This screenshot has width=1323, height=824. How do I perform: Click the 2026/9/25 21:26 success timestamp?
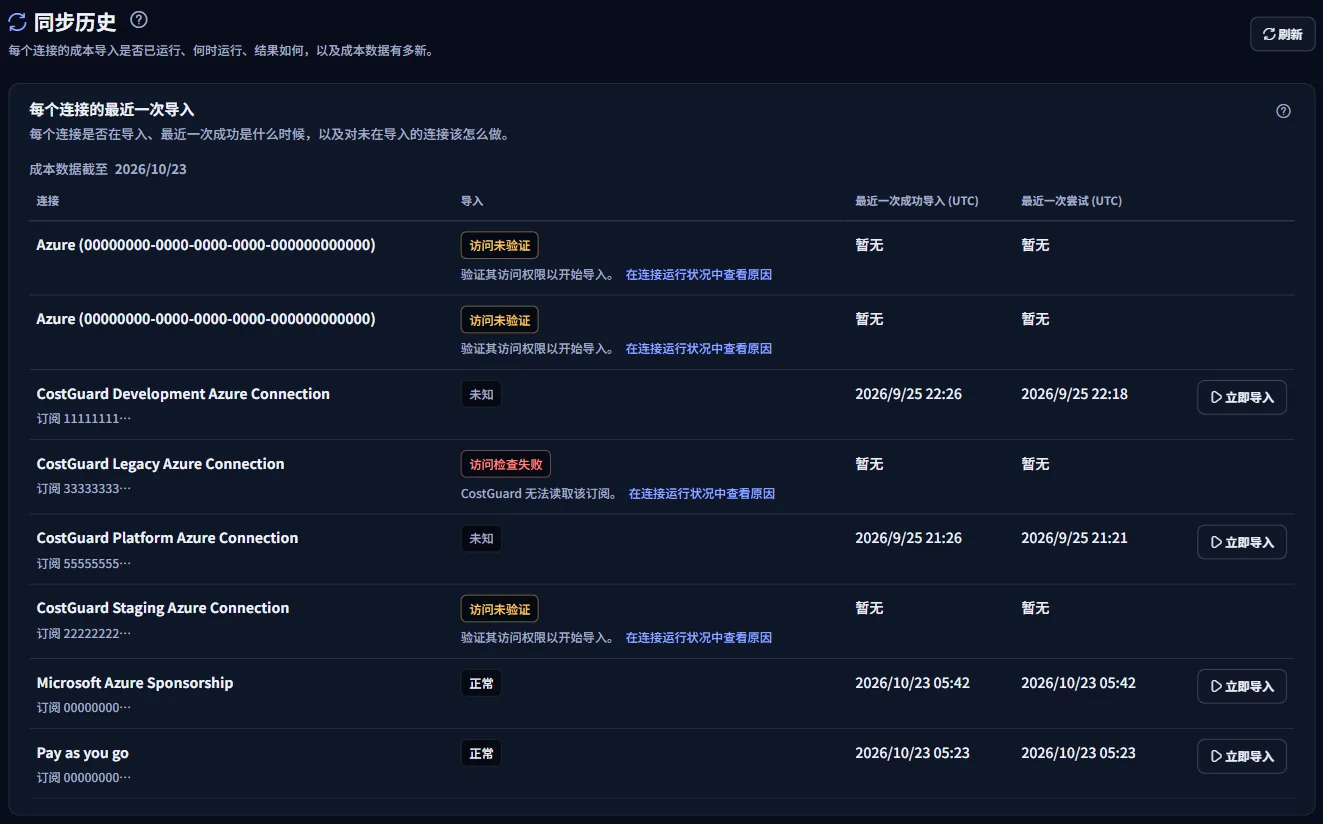point(909,538)
